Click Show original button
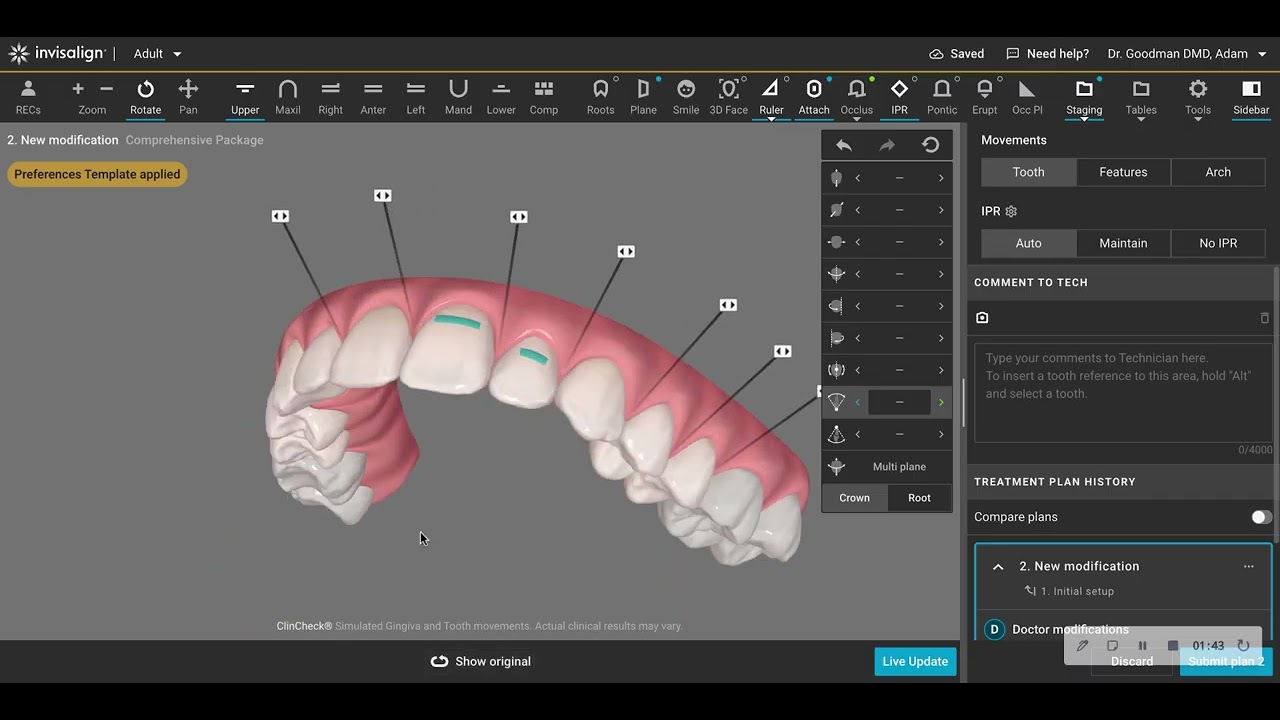Image resolution: width=1280 pixels, height=720 pixels. click(x=481, y=662)
